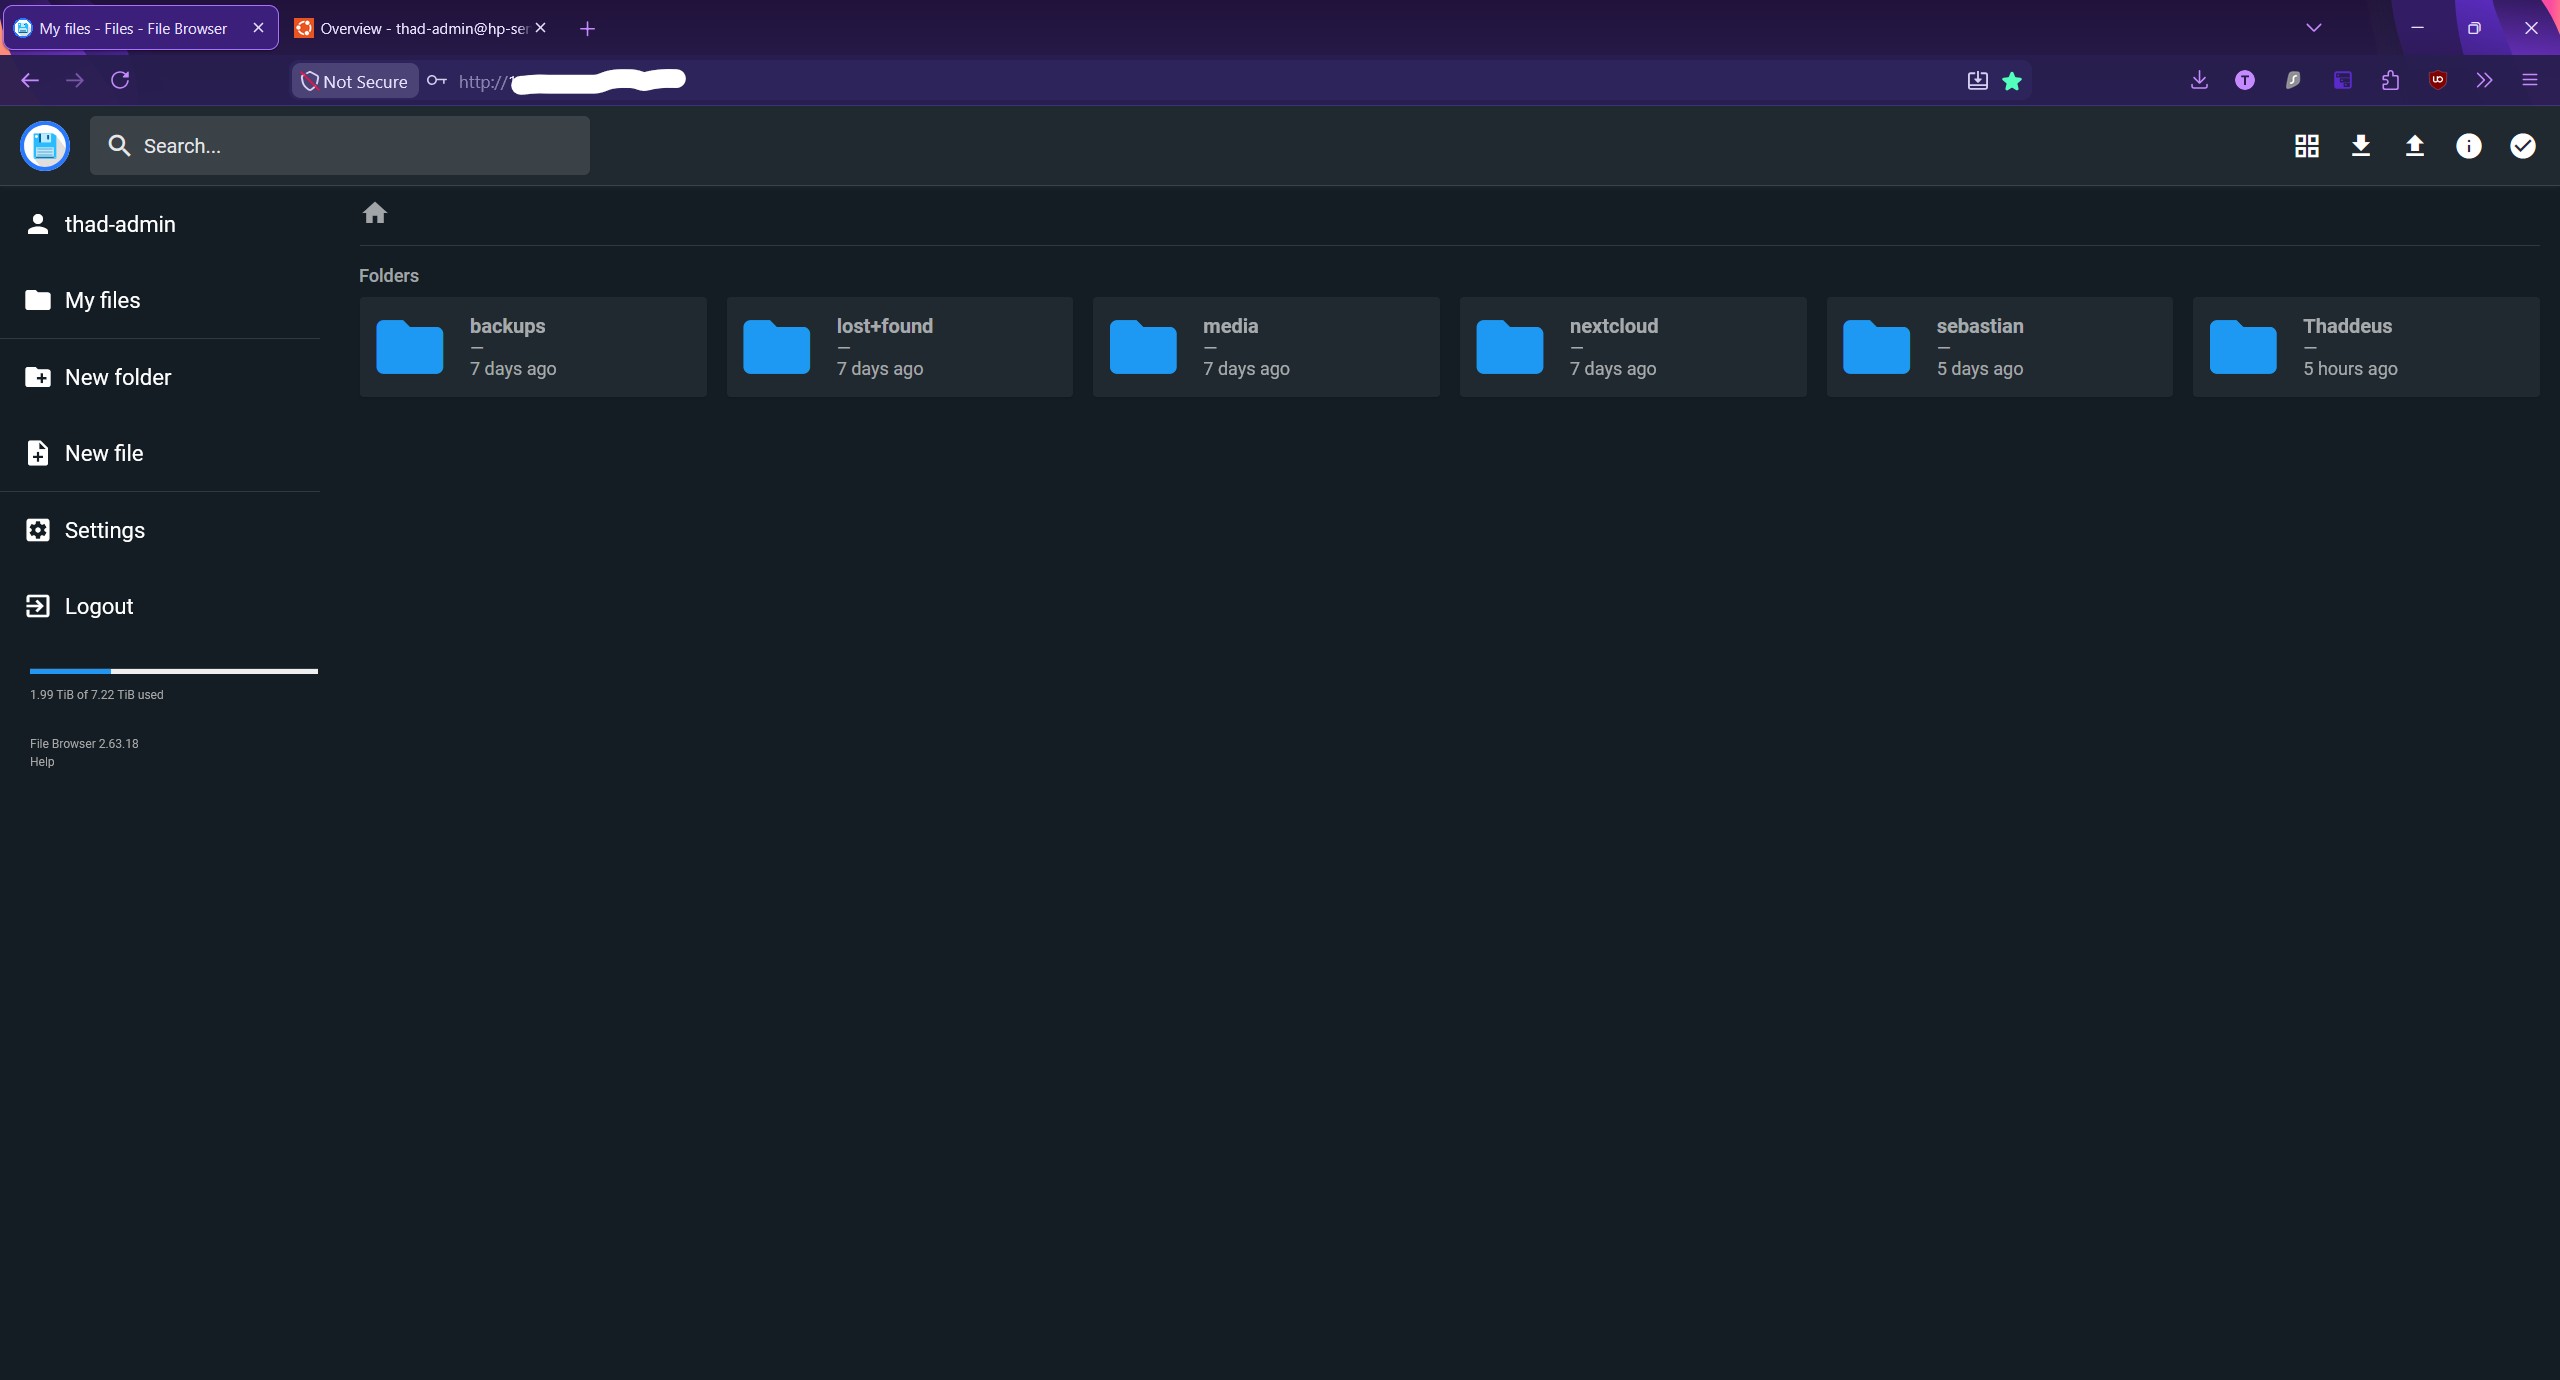Open the info icon panel

(x=2468, y=146)
